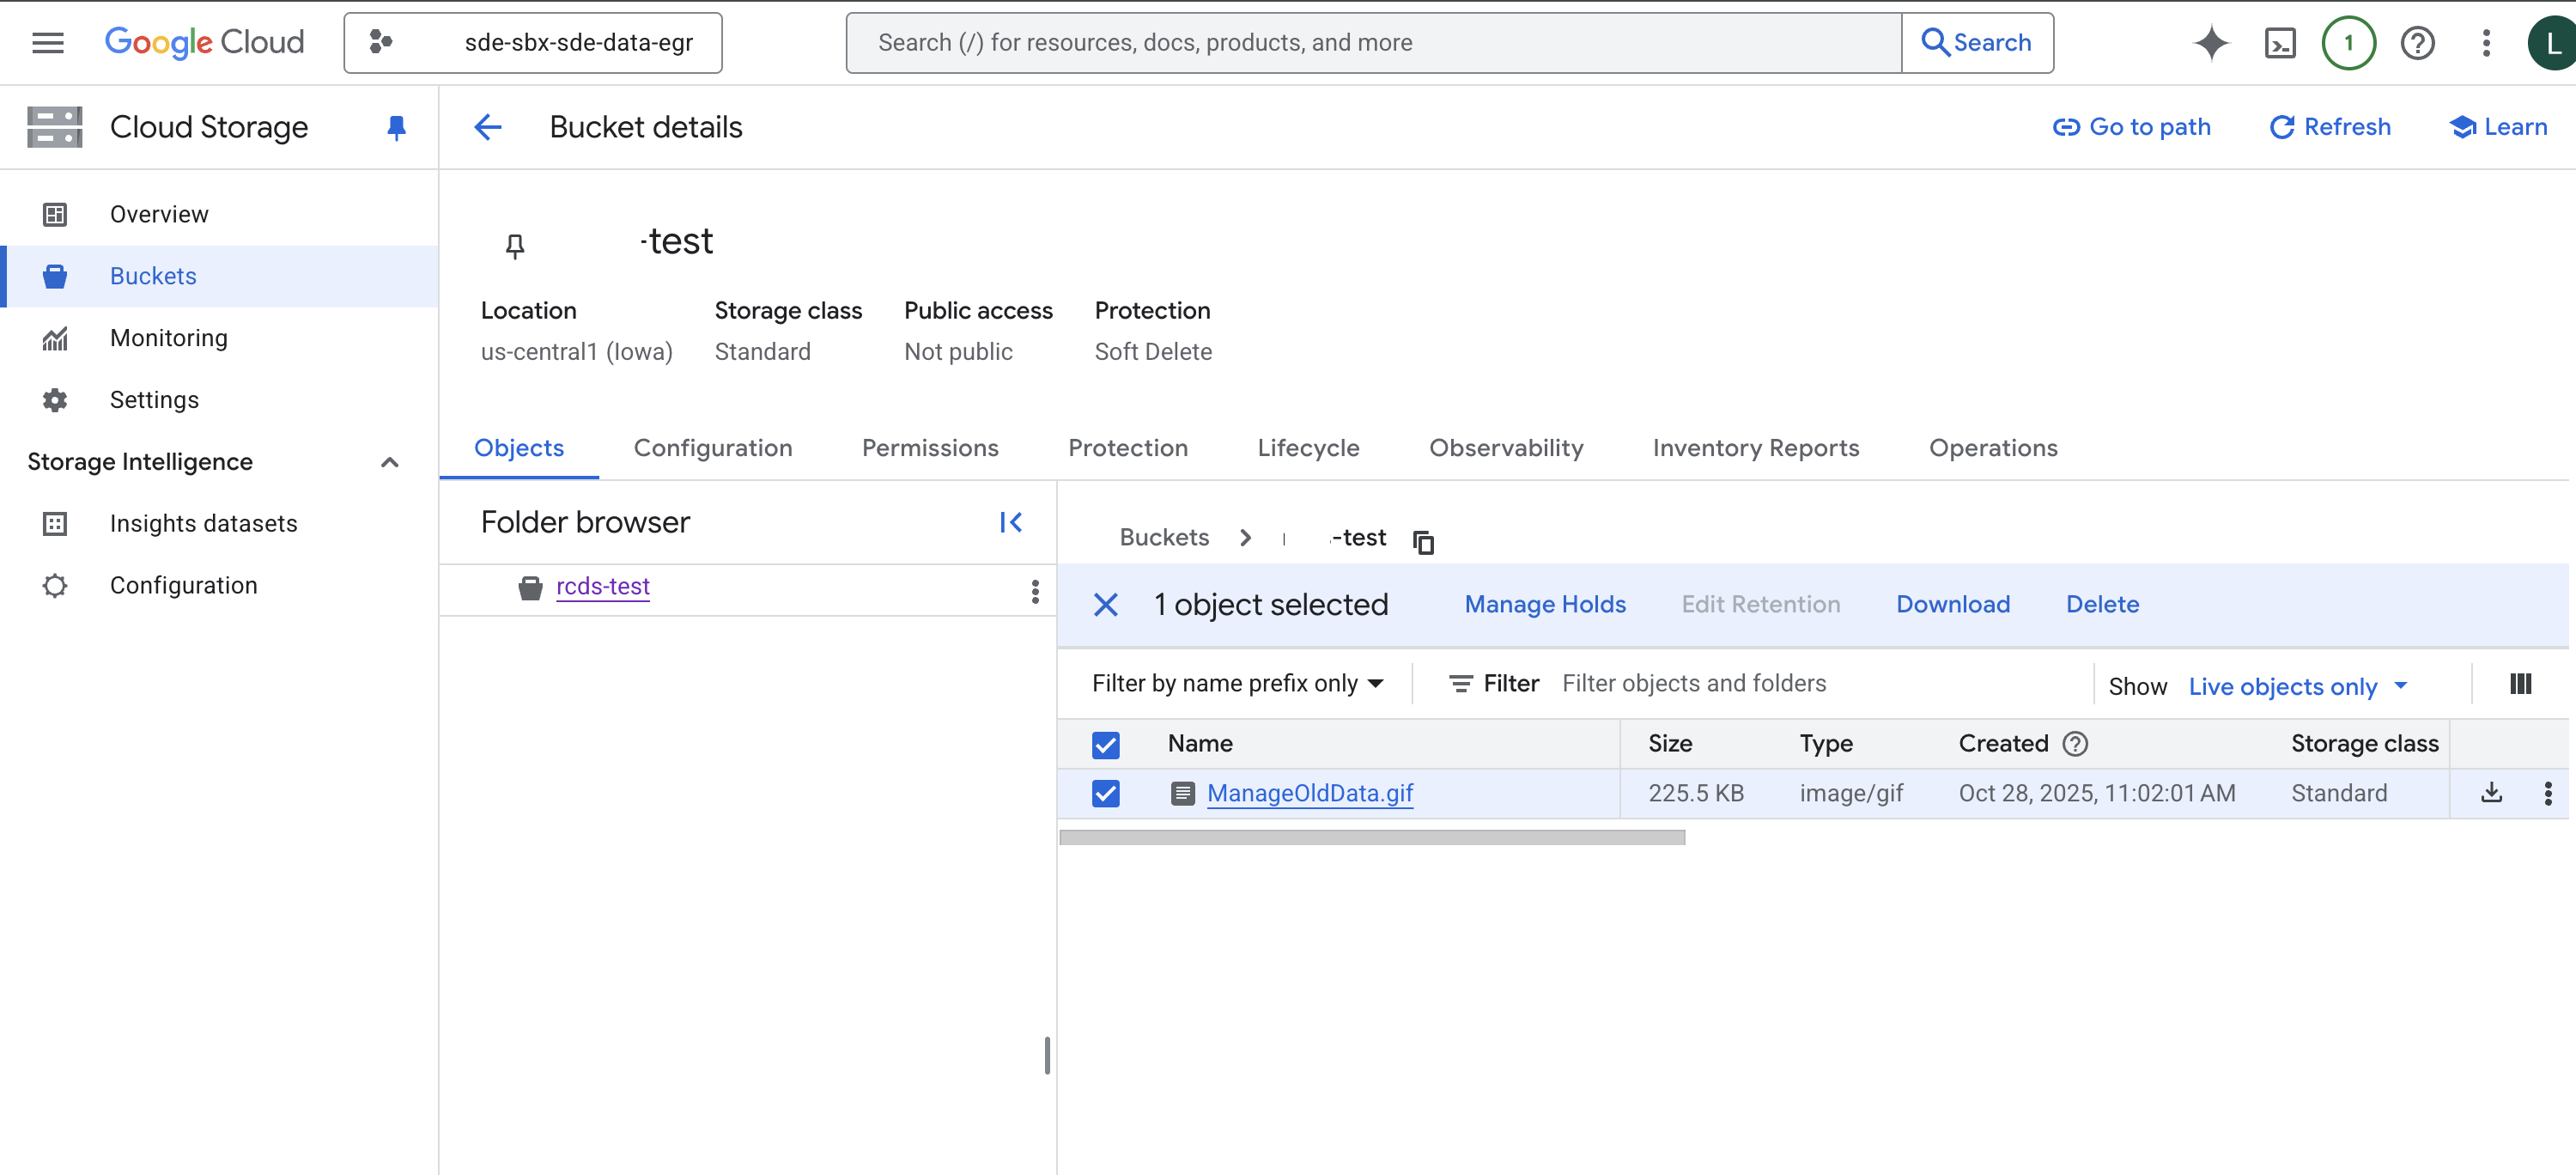The image size is (2576, 1175).
Task: Deselect the ManageOldData.gif row checkbox
Action: [x=1105, y=793]
